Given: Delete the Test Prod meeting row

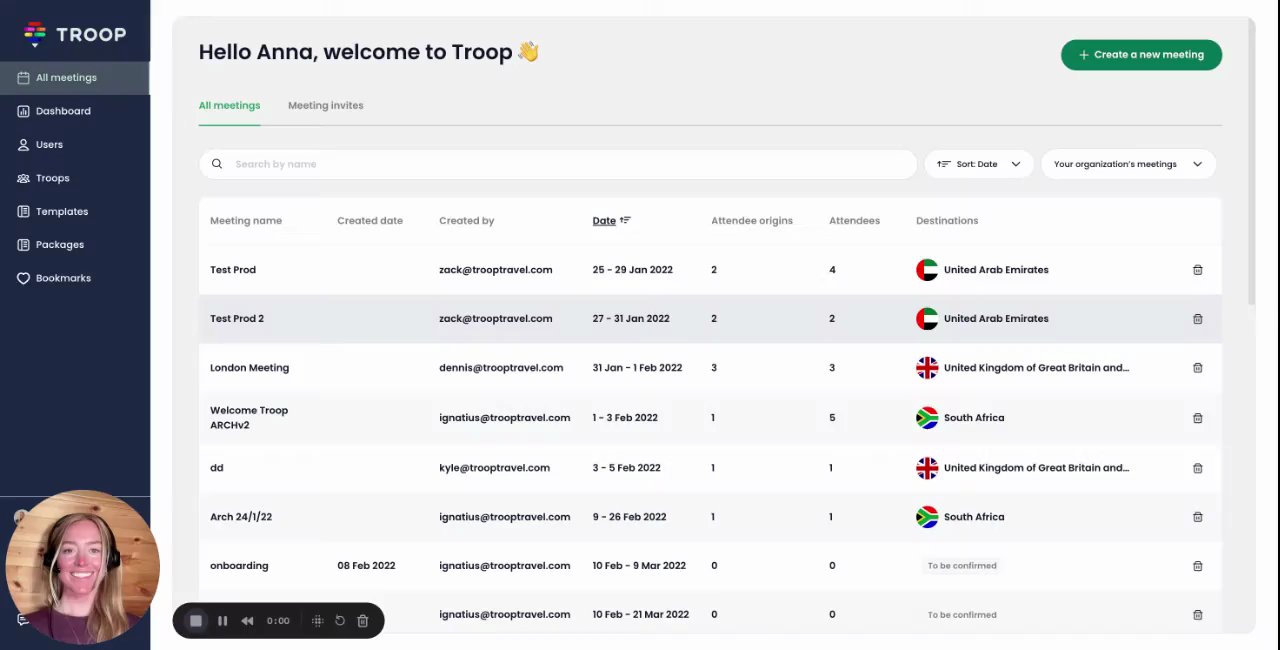Looking at the screenshot, I should [1197, 270].
